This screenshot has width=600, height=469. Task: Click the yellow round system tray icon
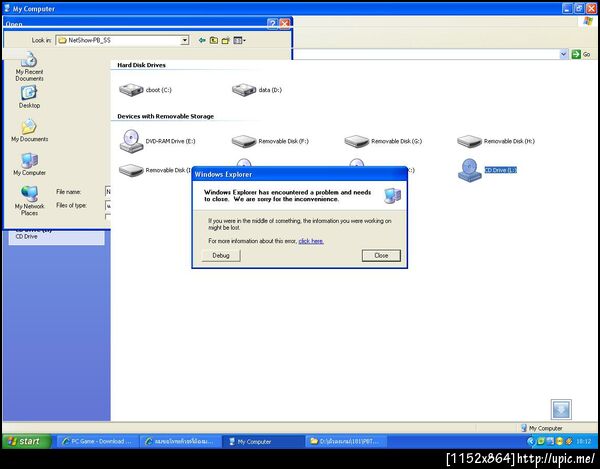pyautogui.click(x=559, y=441)
